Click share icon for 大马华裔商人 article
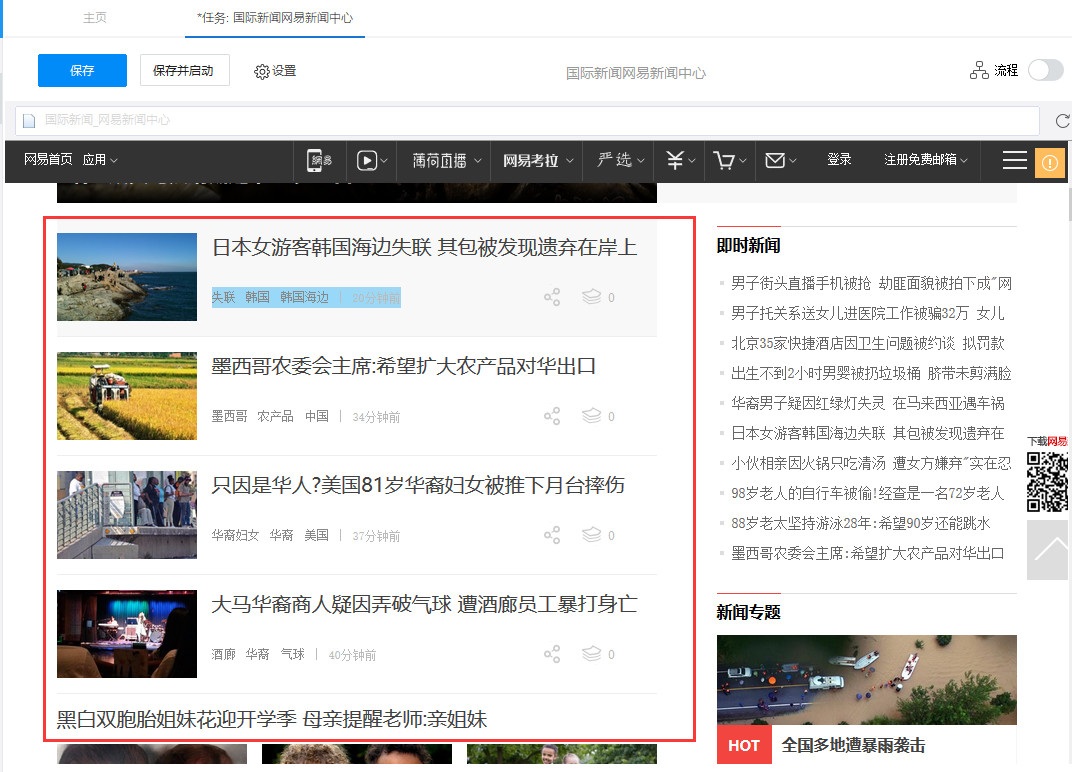Image resolution: width=1072 pixels, height=772 pixels. pos(552,654)
